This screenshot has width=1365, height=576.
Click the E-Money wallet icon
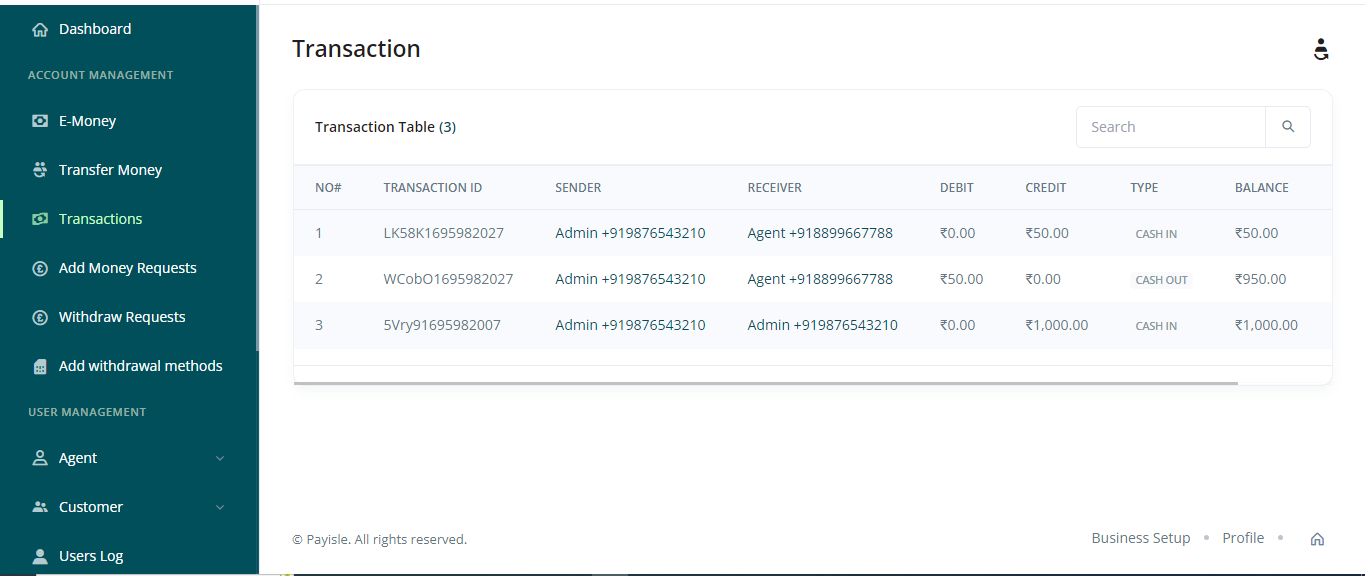[40, 120]
